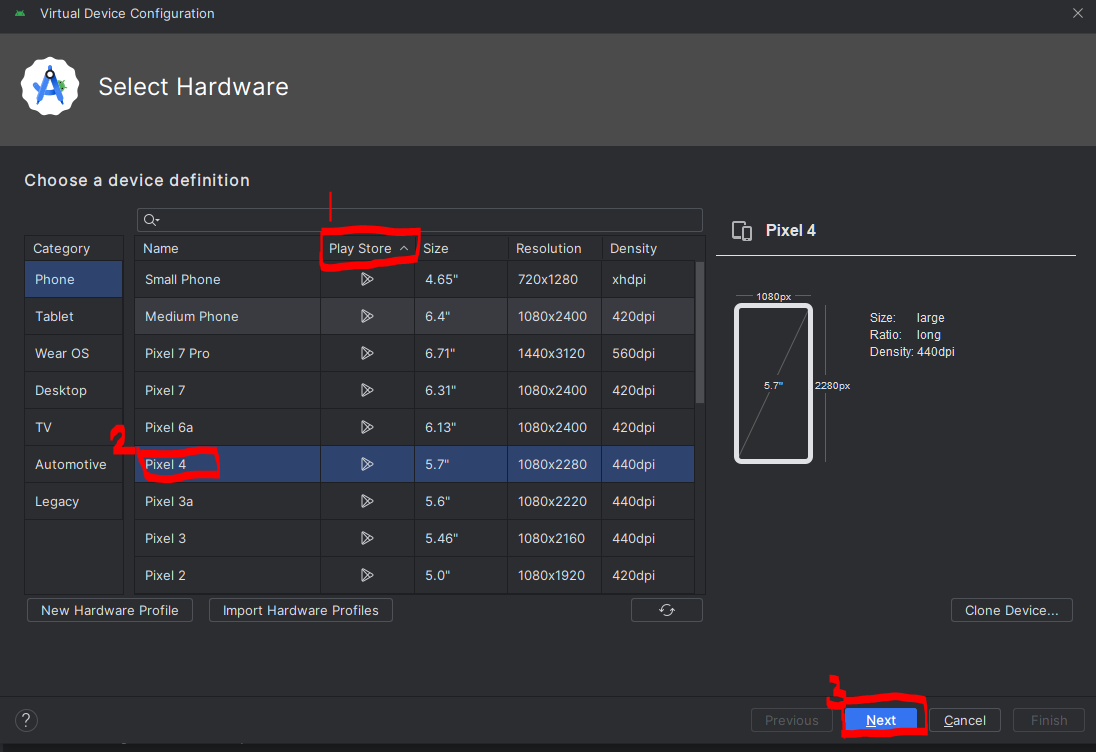The image size is (1096, 752).
Task: Click the search magnifier icon
Action: point(151,220)
